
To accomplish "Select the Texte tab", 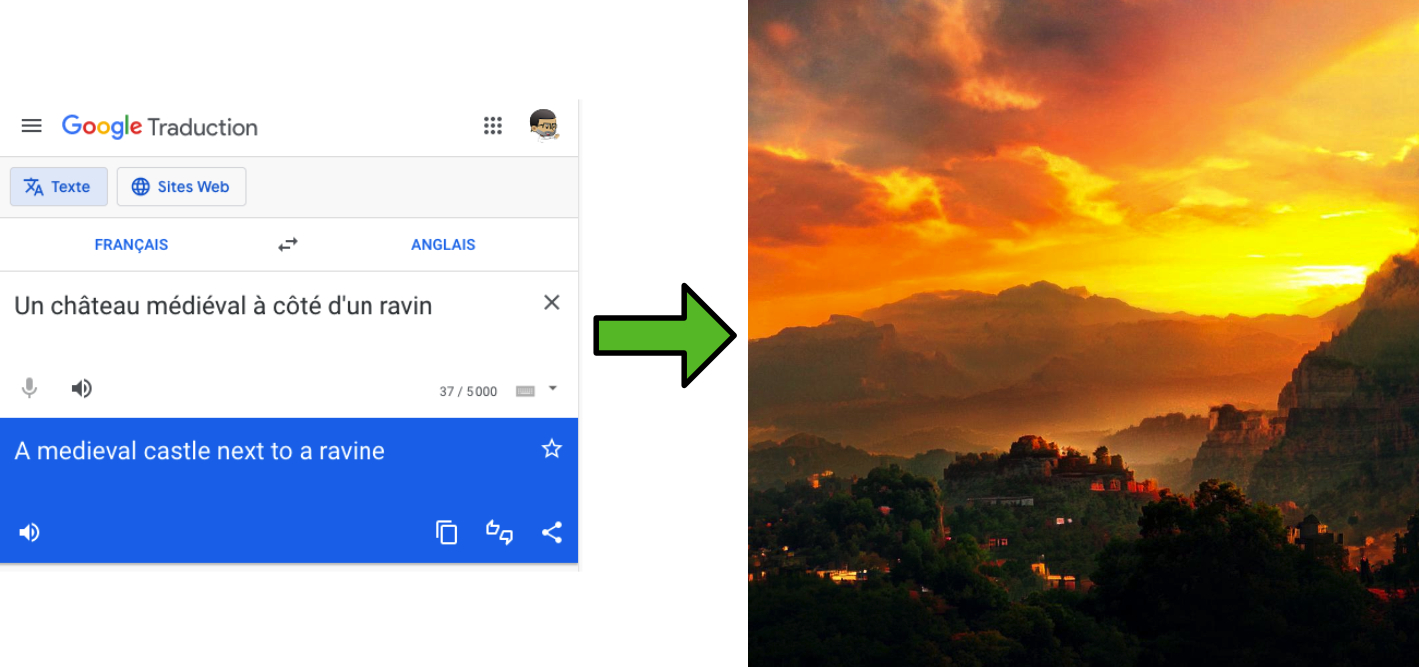I will [59, 187].
